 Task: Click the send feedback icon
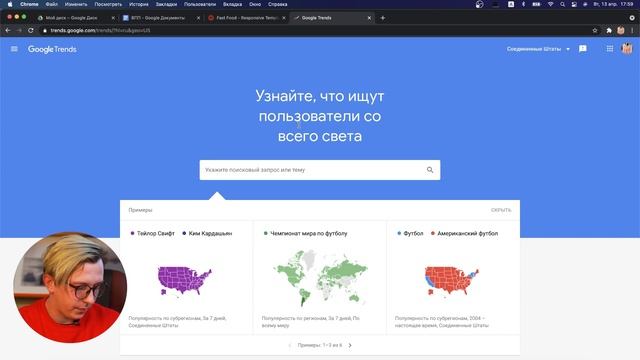coord(582,49)
